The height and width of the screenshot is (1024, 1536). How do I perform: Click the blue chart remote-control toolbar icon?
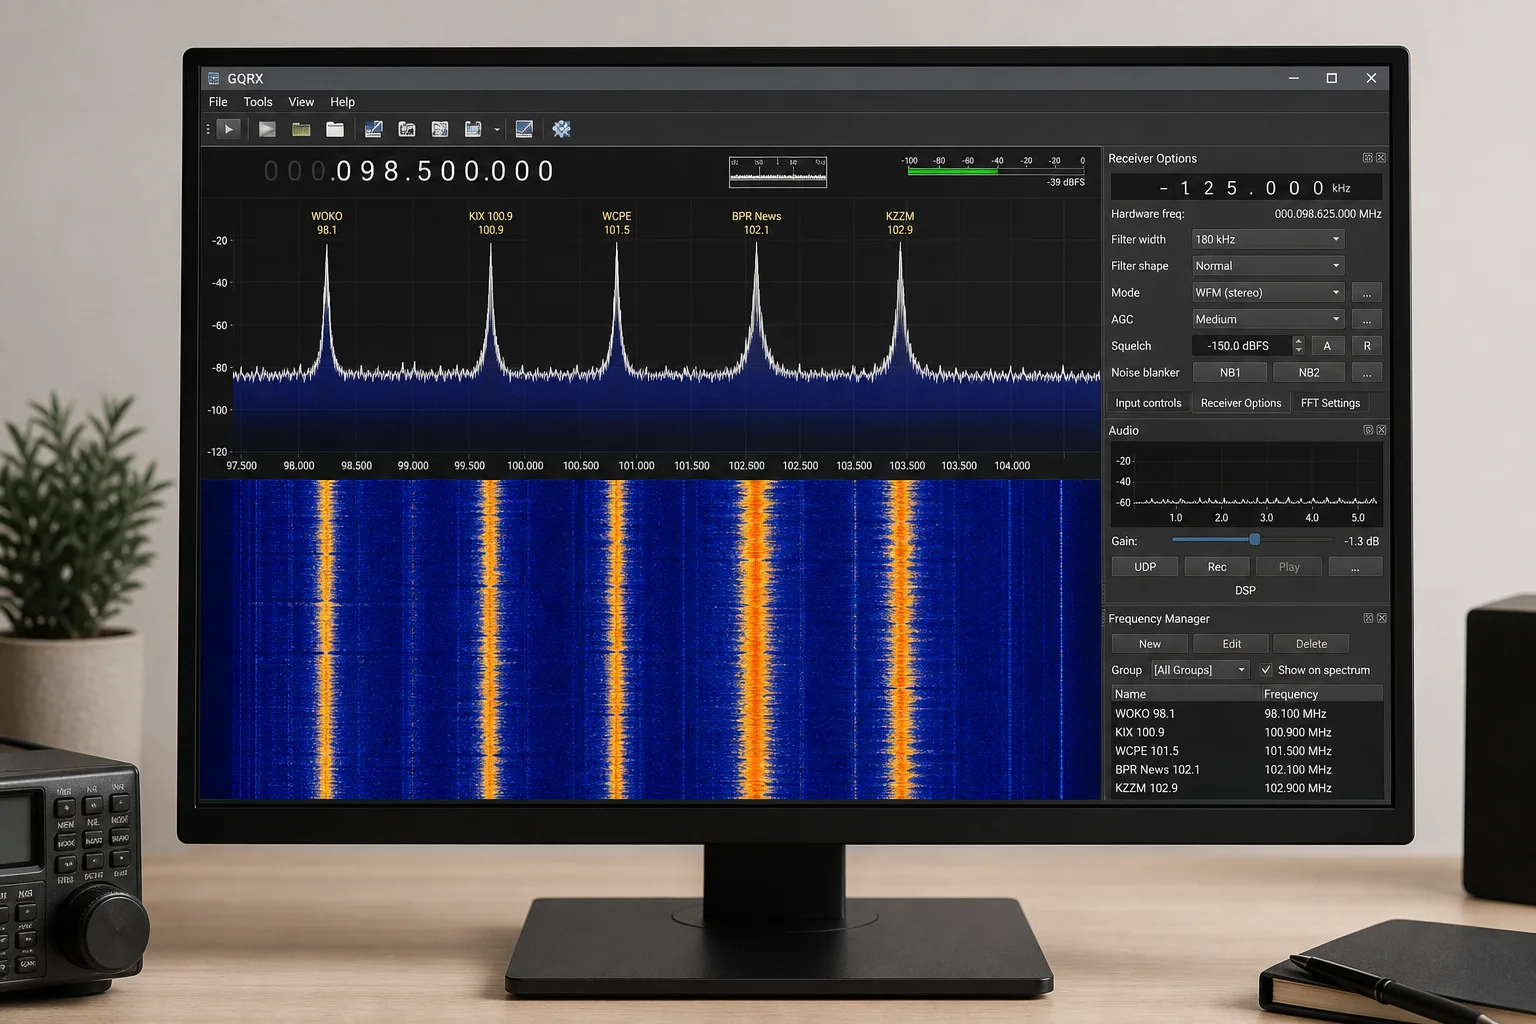coord(373,129)
